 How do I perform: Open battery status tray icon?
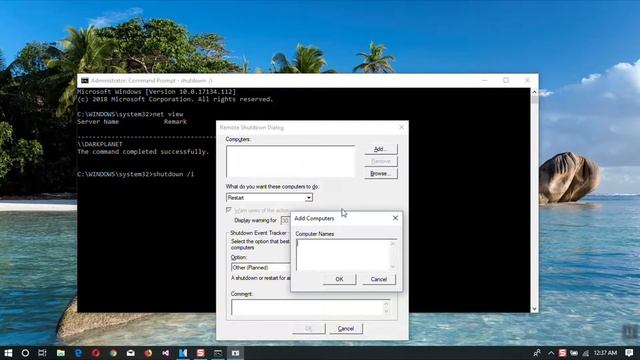(574, 353)
